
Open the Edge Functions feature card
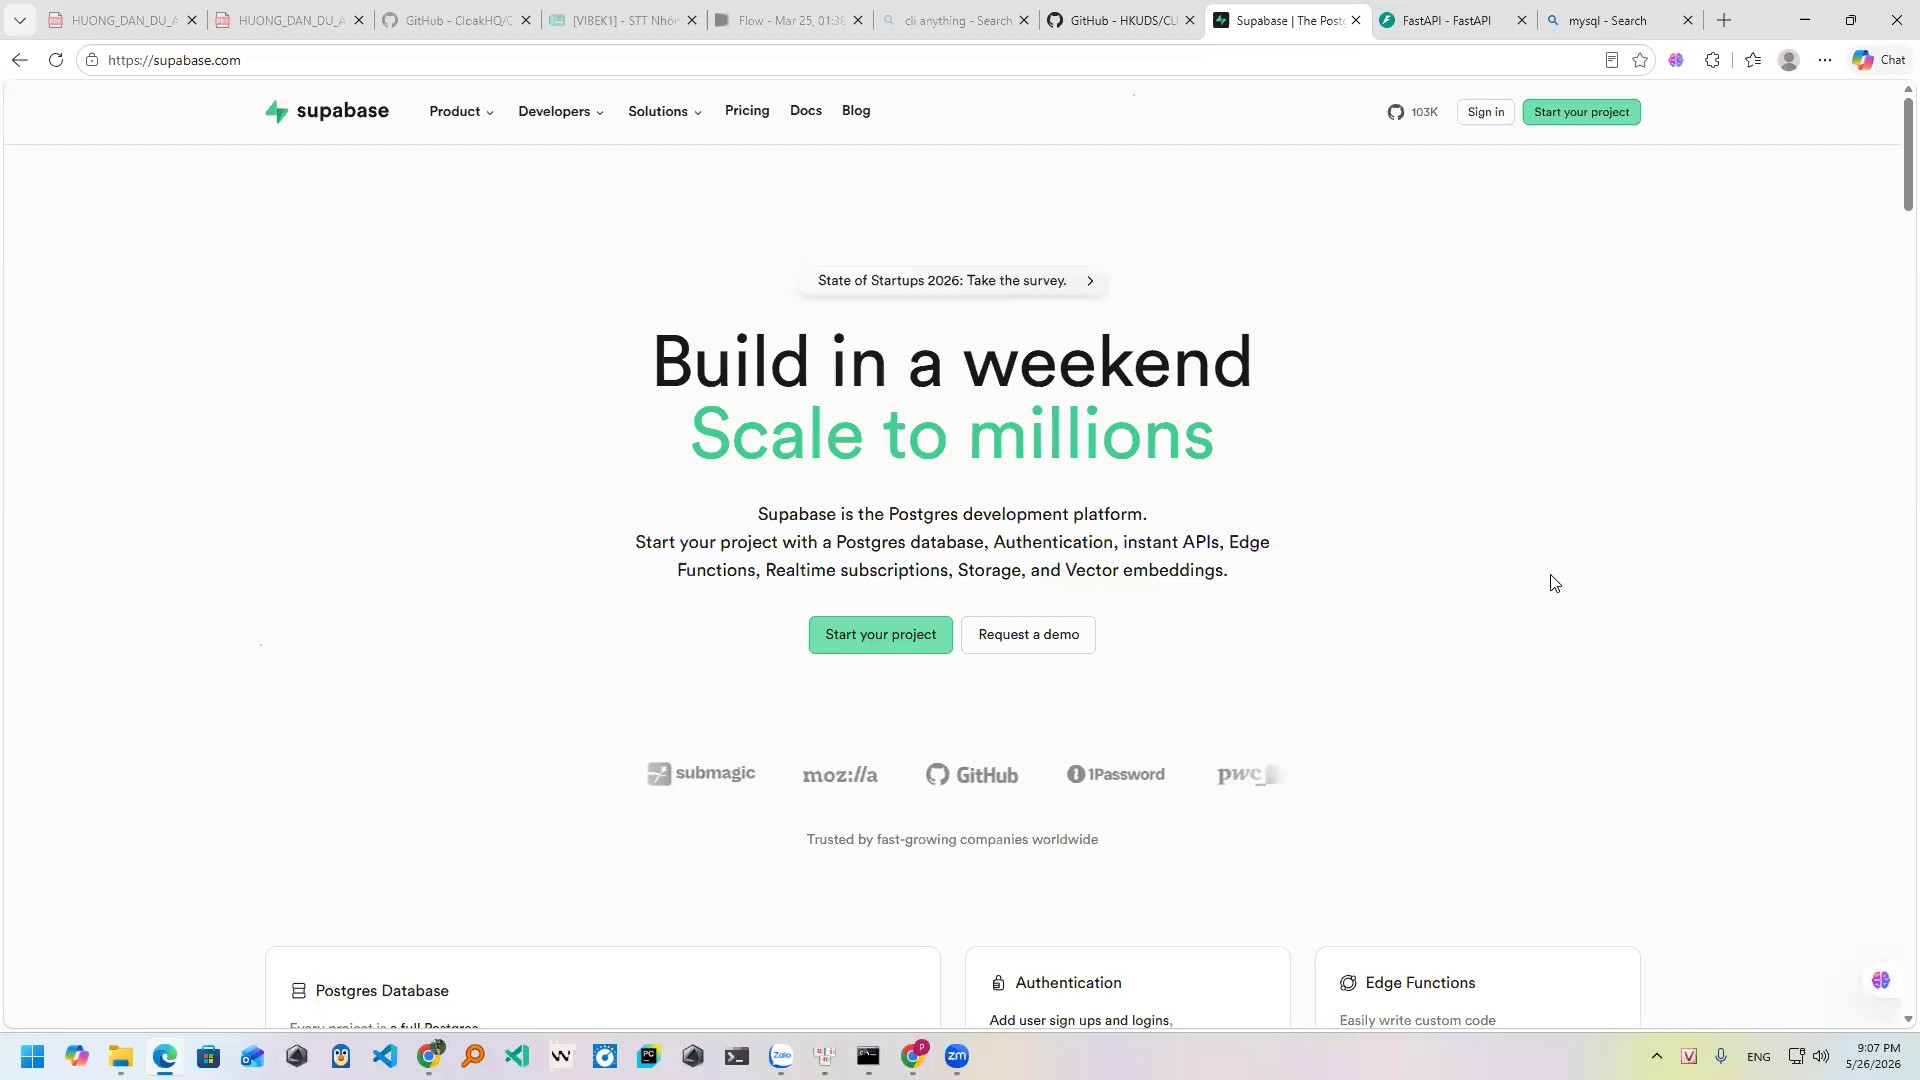(1477, 987)
